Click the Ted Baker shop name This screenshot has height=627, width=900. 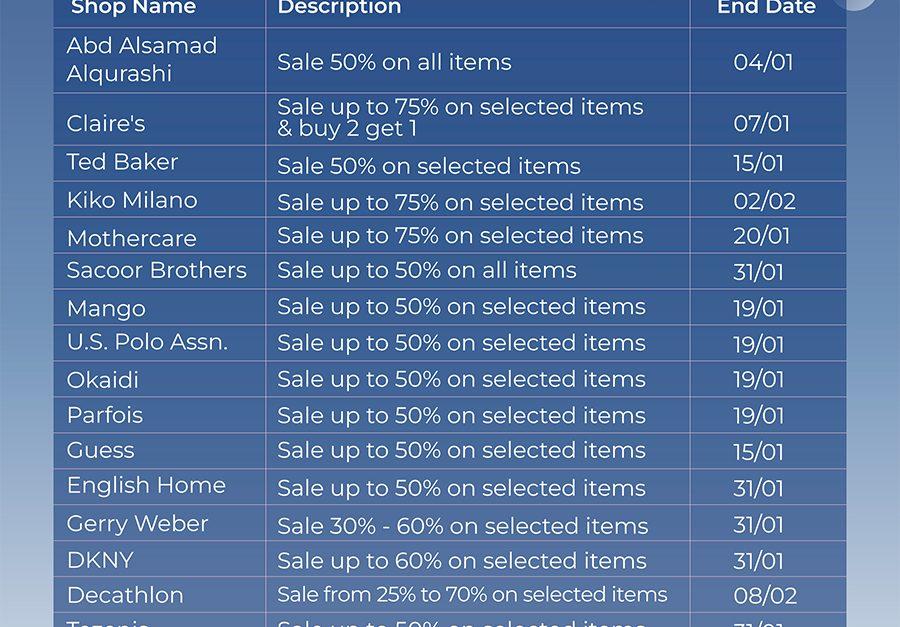pyautogui.click(x=122, y=162)
